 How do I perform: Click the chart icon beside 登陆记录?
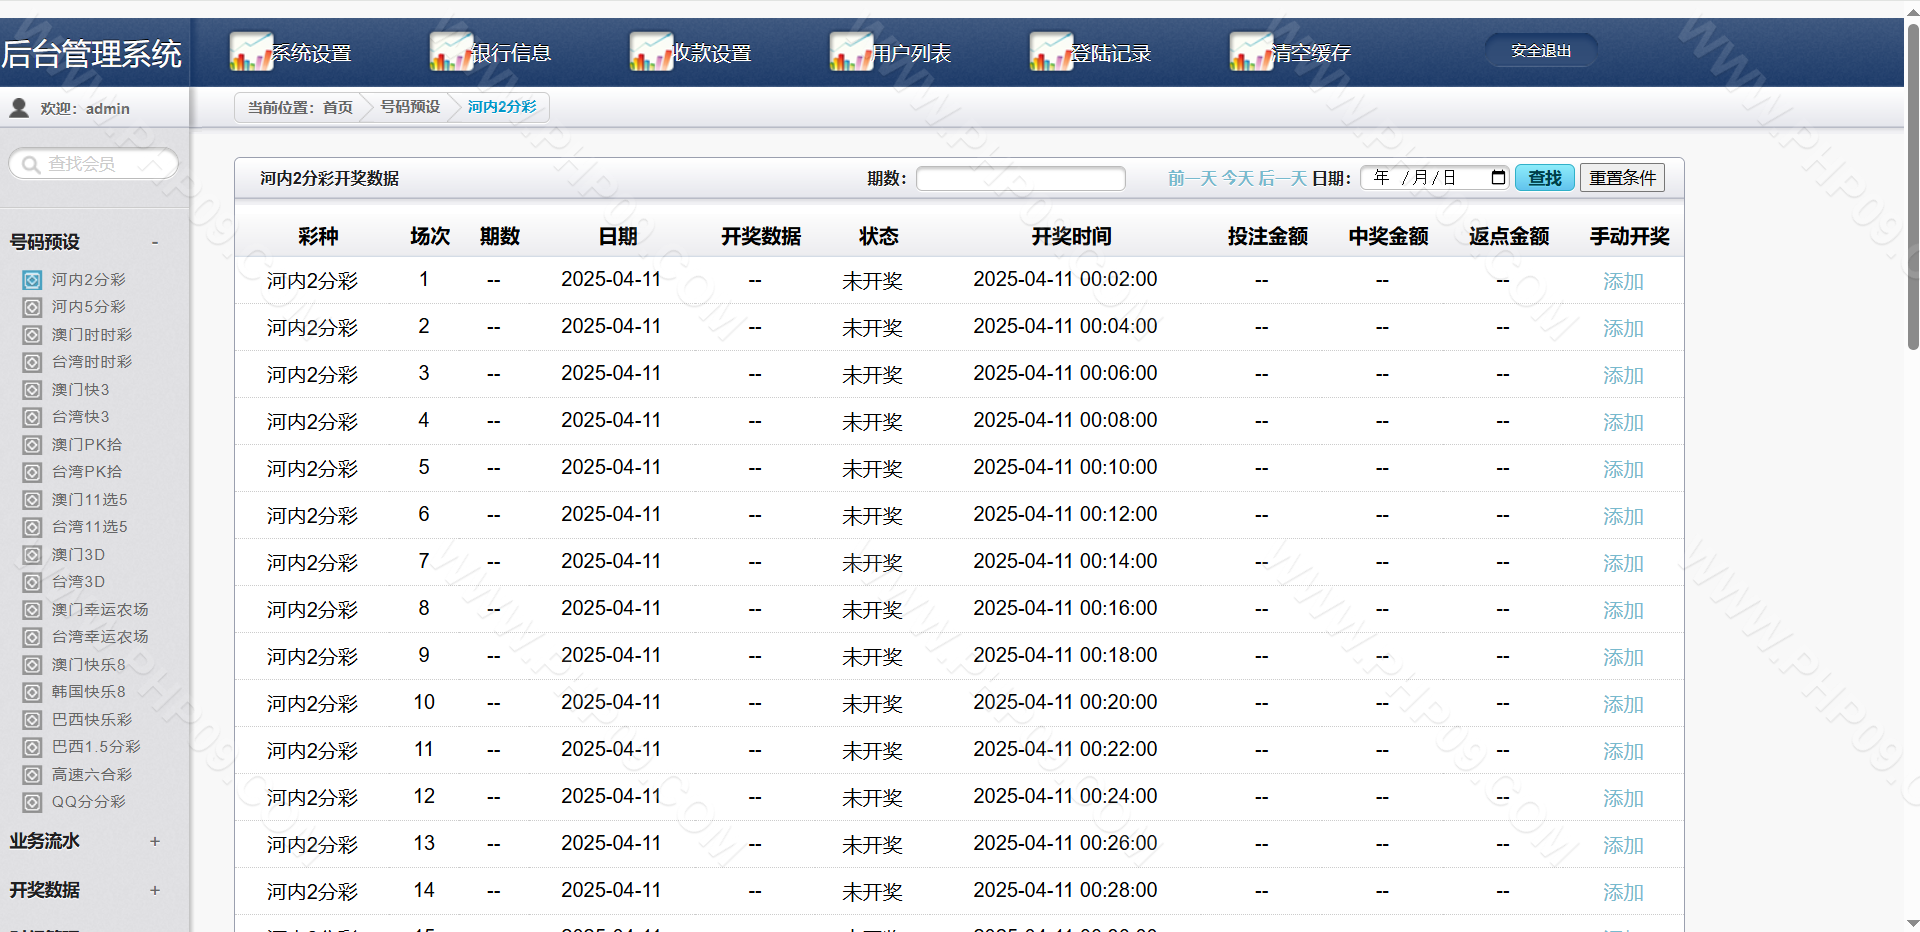pos(1051,52)
